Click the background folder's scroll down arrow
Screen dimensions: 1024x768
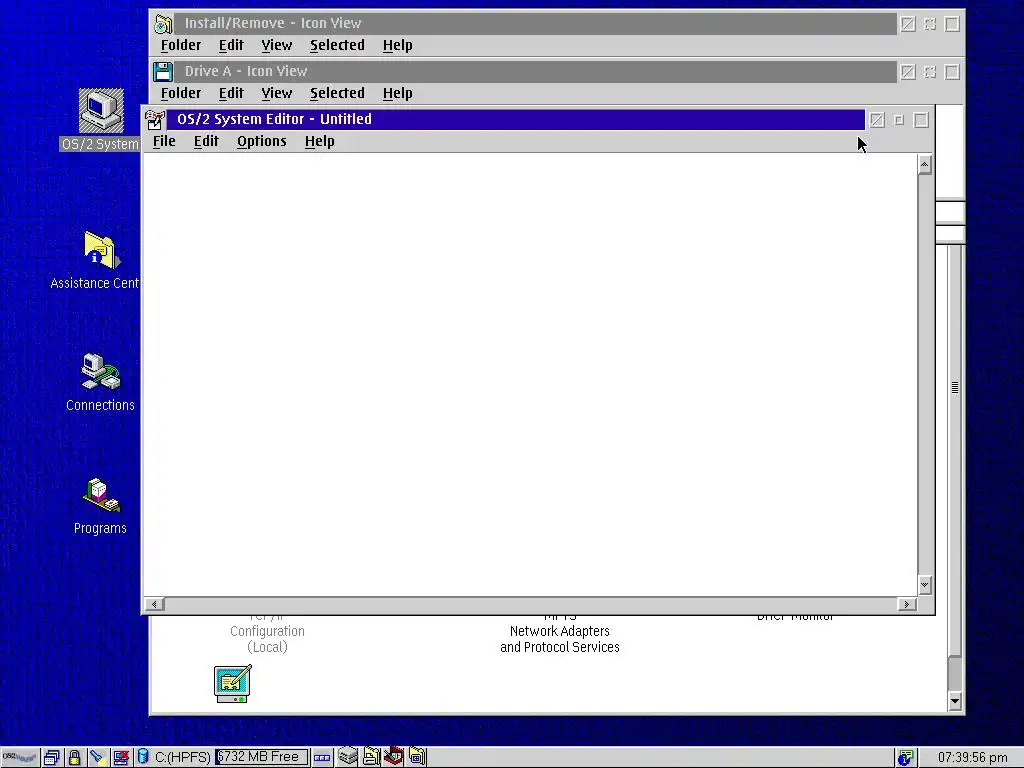coord(955,702)
